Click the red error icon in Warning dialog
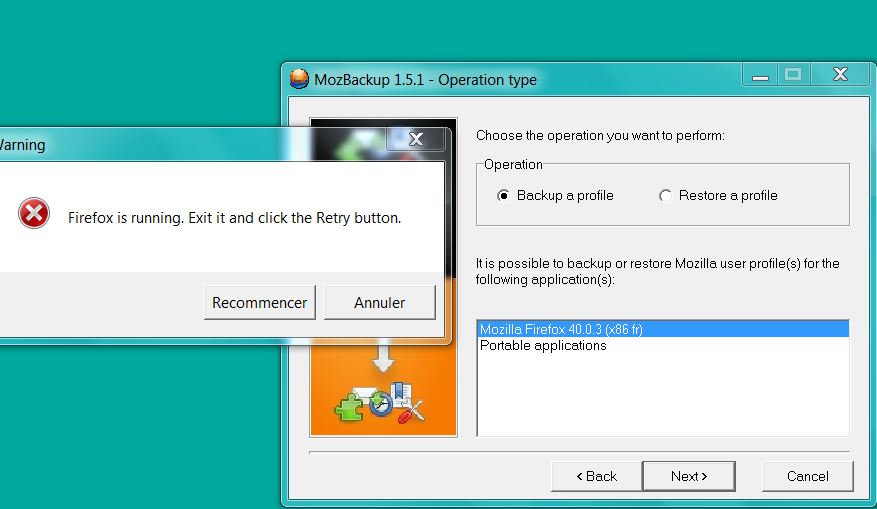The width and height of the screenshot is (877, 509). tap(34, 213)
